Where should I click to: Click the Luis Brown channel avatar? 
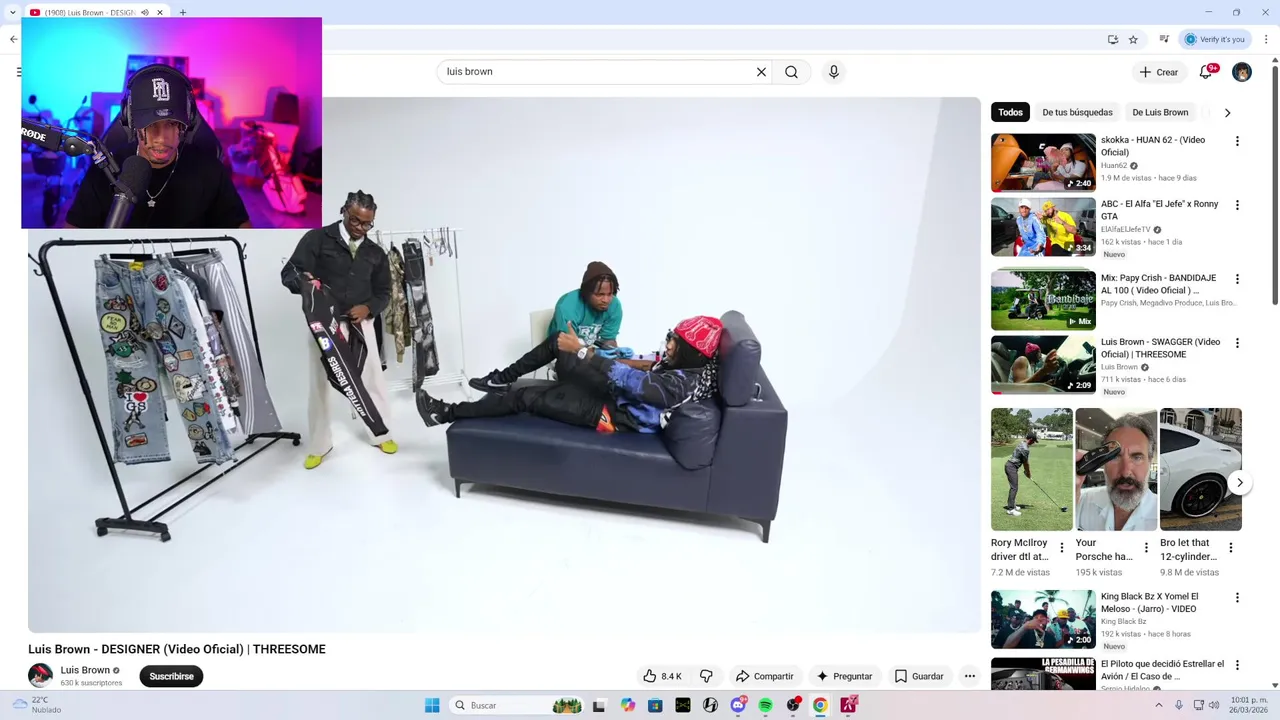click(x=40, y=675)
